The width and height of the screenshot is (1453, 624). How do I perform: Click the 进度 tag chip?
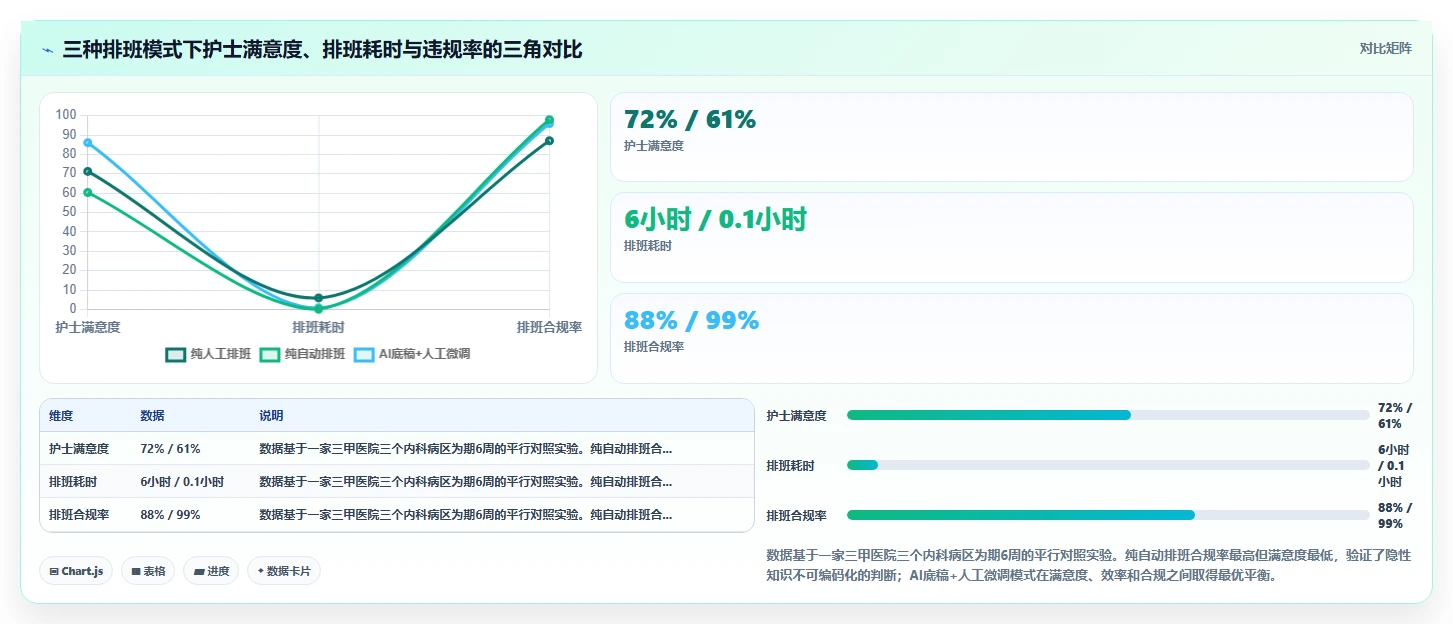pyautogui.click(x=211, y=571)
